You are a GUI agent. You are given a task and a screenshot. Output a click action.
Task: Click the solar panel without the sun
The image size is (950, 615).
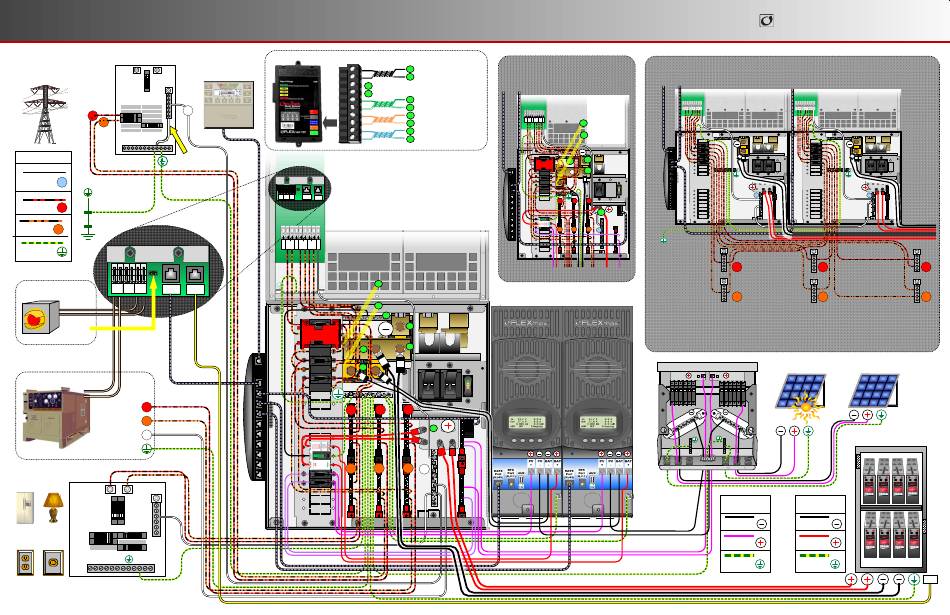coord(874,391)
